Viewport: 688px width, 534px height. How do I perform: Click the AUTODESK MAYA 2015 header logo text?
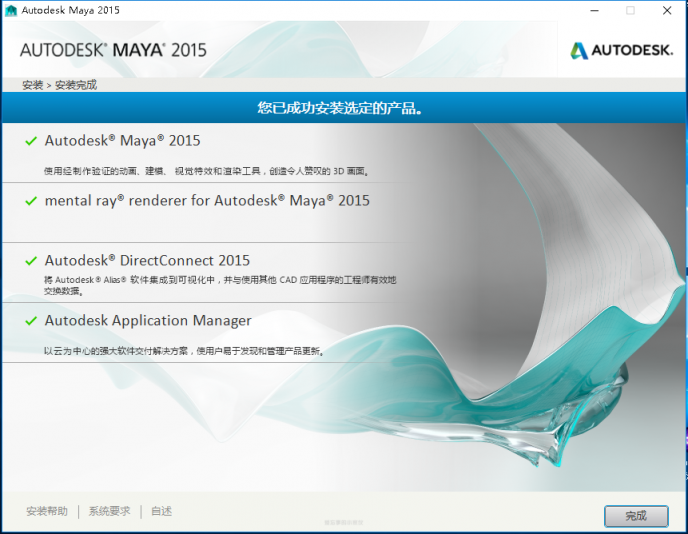(x=113, y=50)
